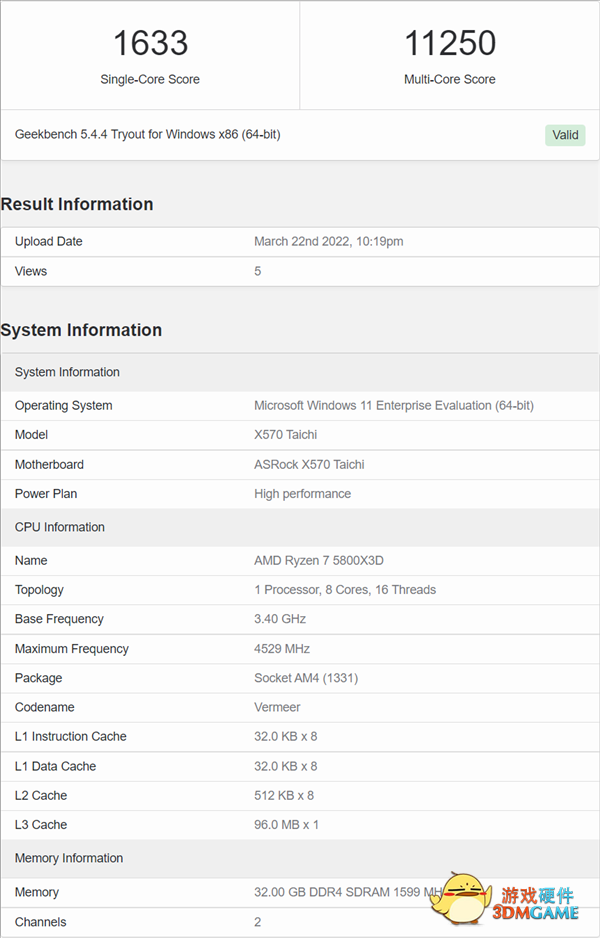The image size is (600, 938).
Task: Select the Microsoft Windows 11 Enterprise Evaluation value
Action: coord(394,406)
